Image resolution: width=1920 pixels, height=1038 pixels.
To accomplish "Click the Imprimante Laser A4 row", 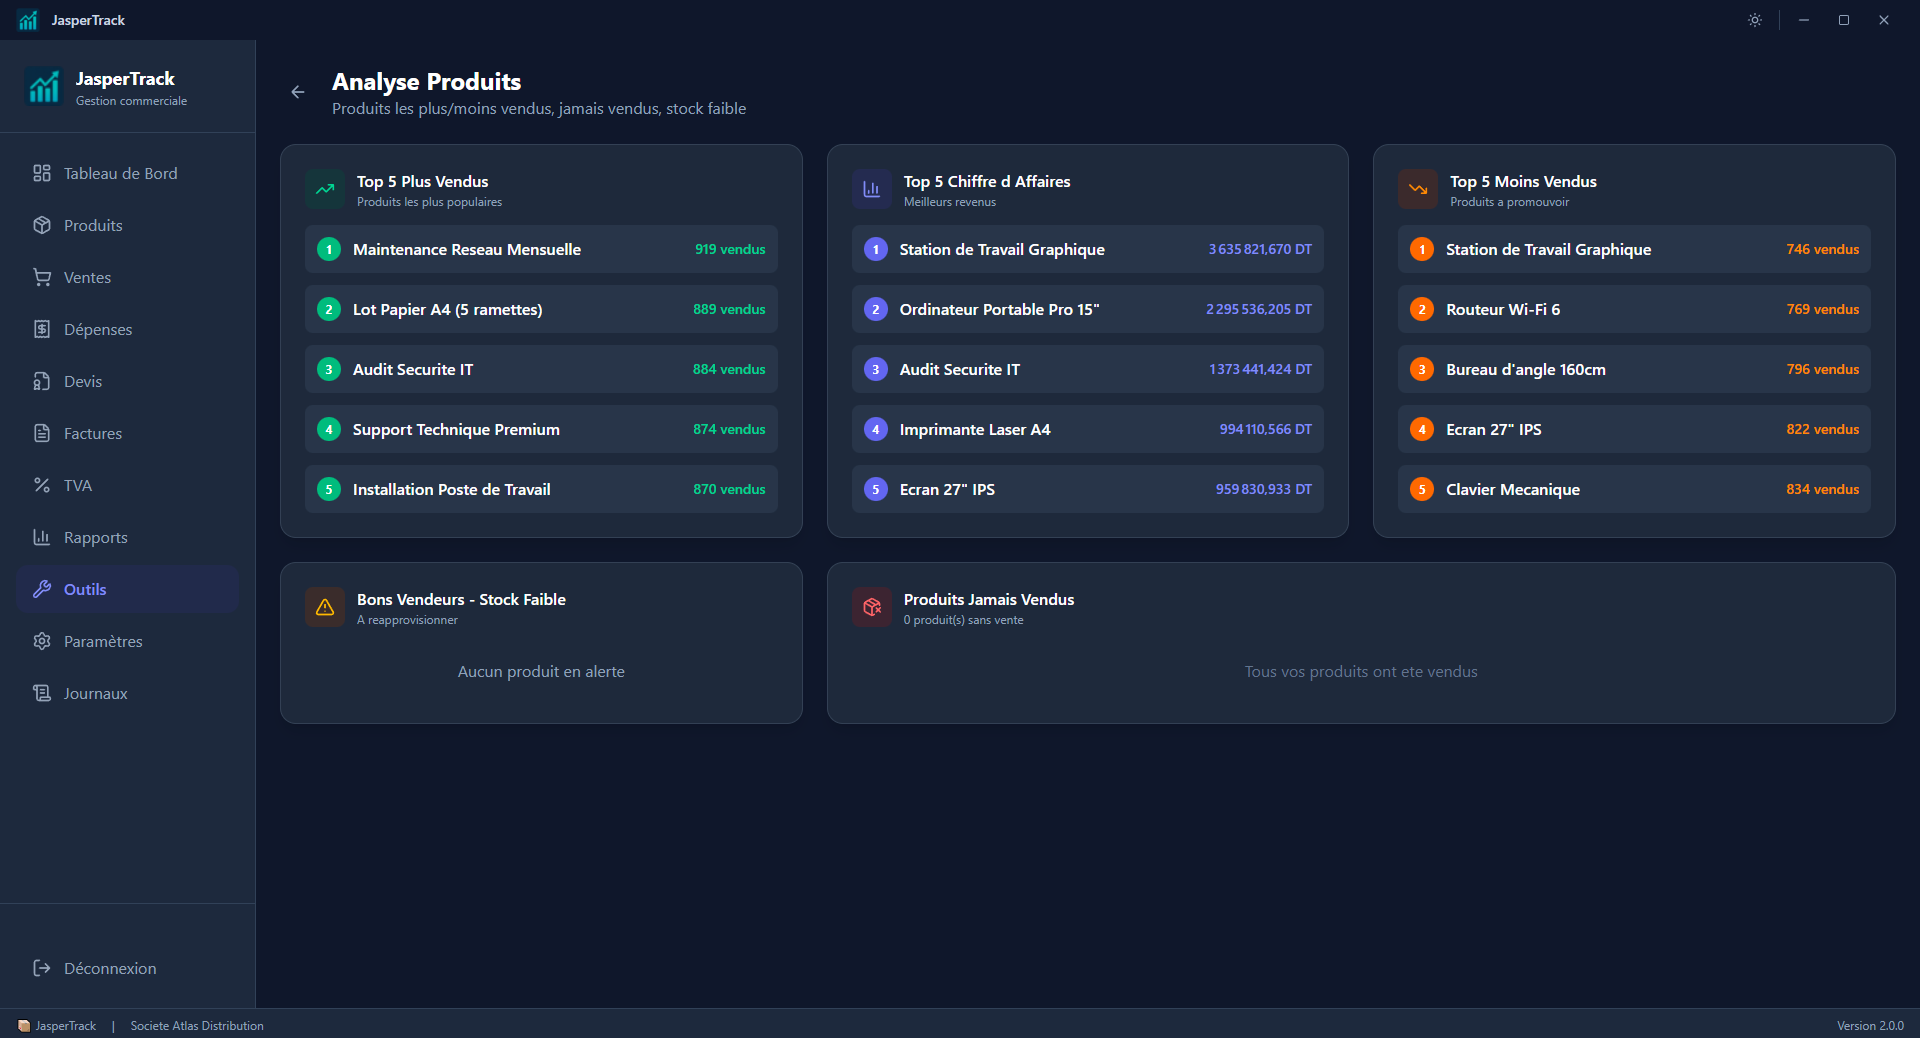I will tap(1088, 429).
